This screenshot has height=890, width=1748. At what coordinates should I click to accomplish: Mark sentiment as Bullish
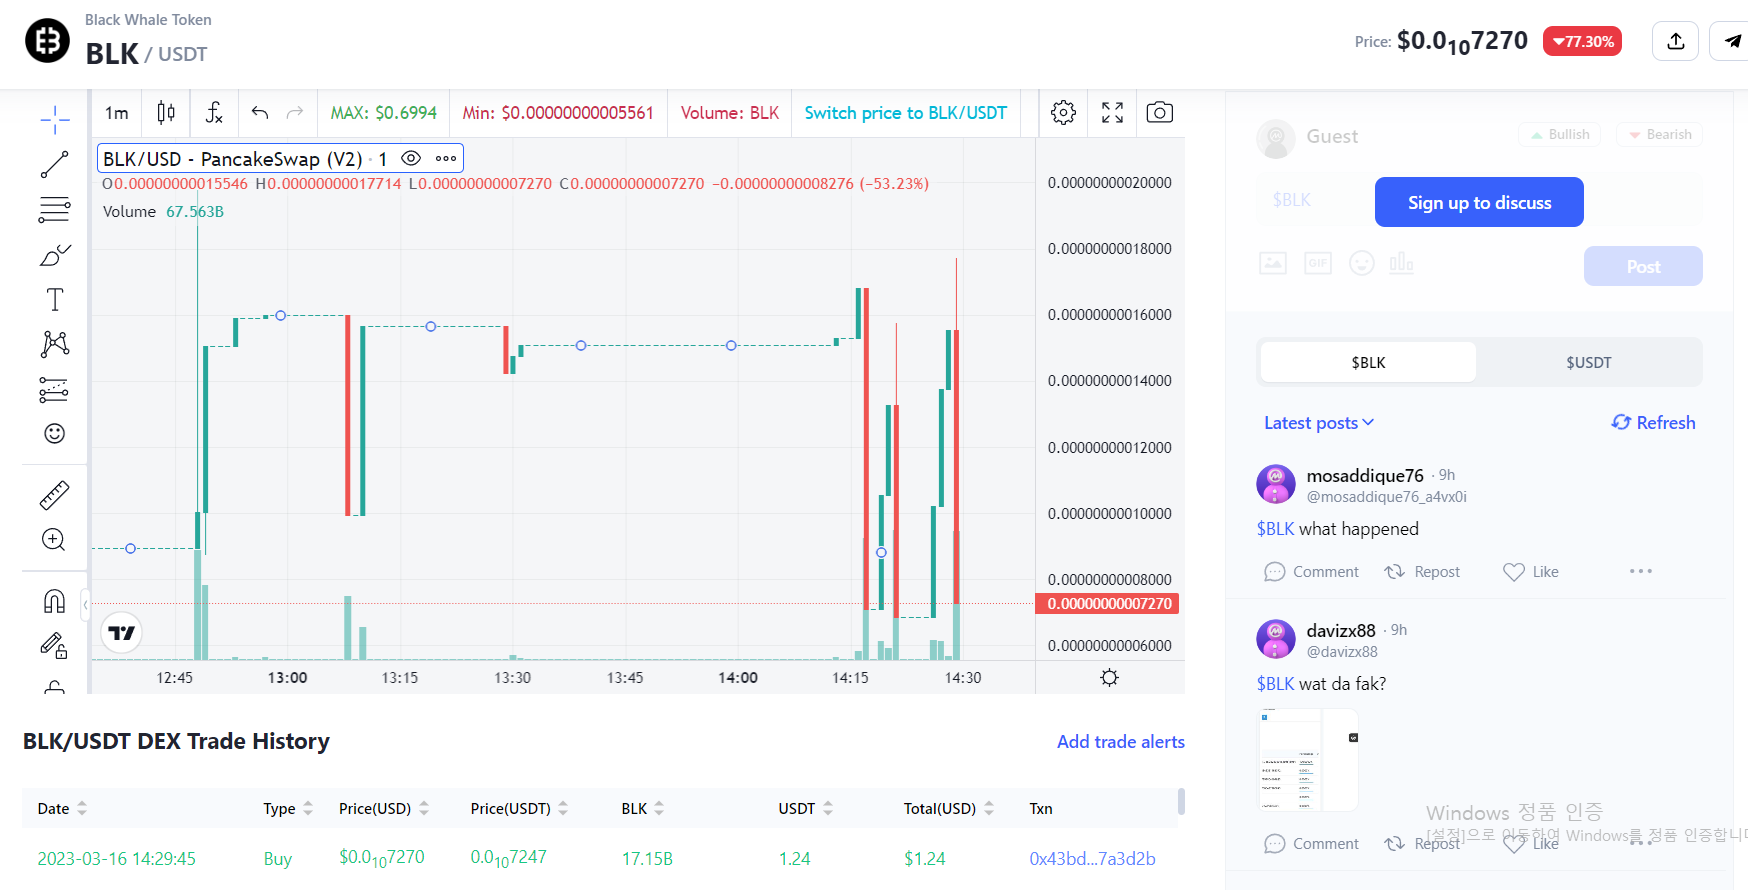(x=1559, y=135)
